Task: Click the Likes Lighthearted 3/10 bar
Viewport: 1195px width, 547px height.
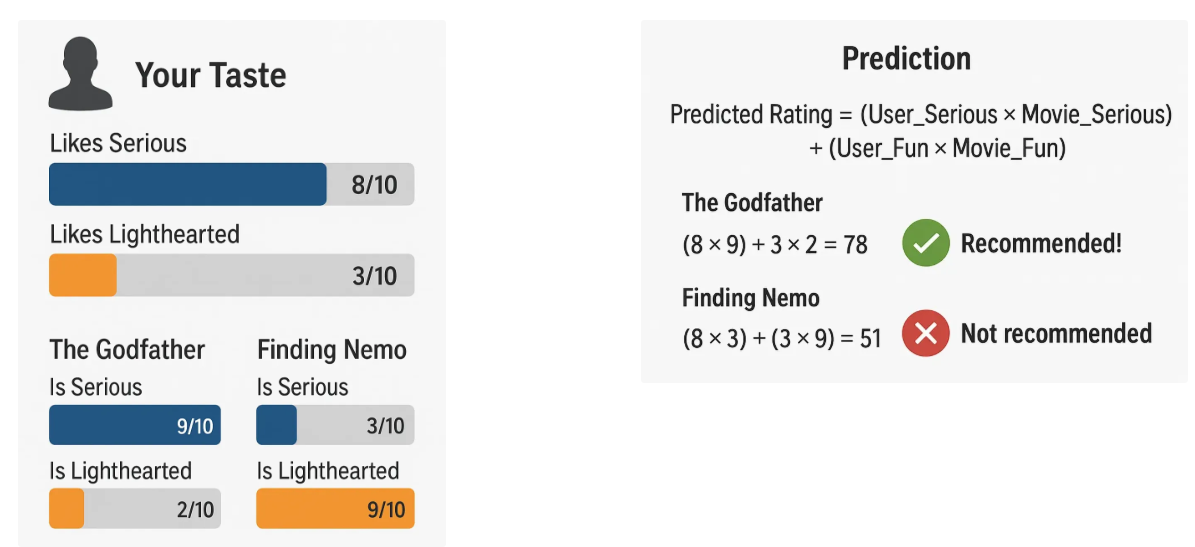Action: (231, 275)
